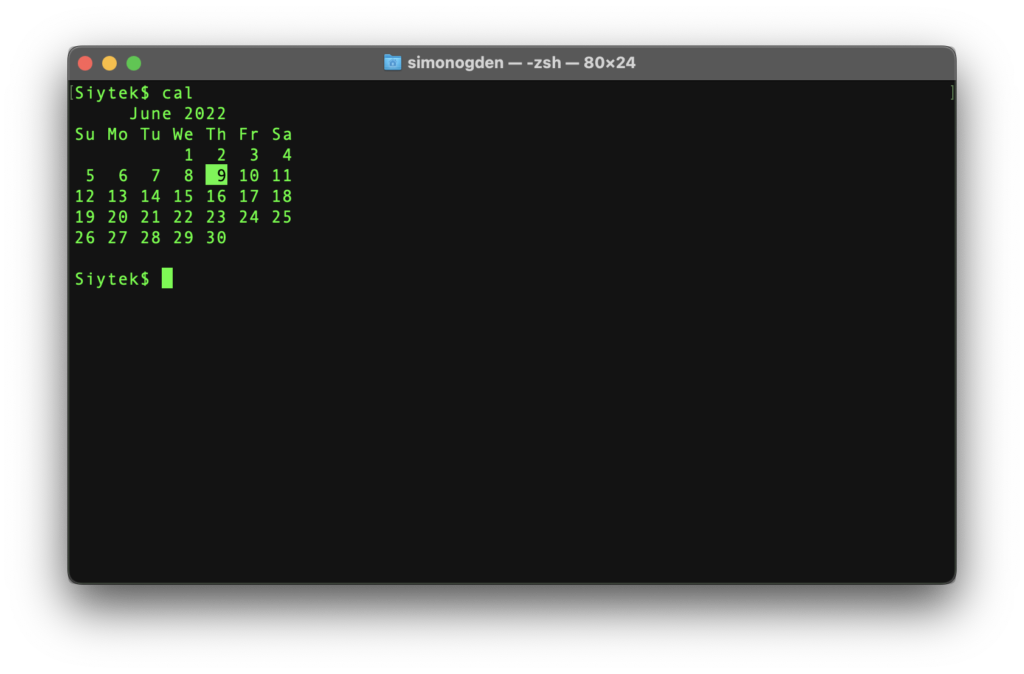Click date 10 in the calendar
The height and width of the screenshot is (674, 1024).
pyautogui.click(x=249, y=176)
